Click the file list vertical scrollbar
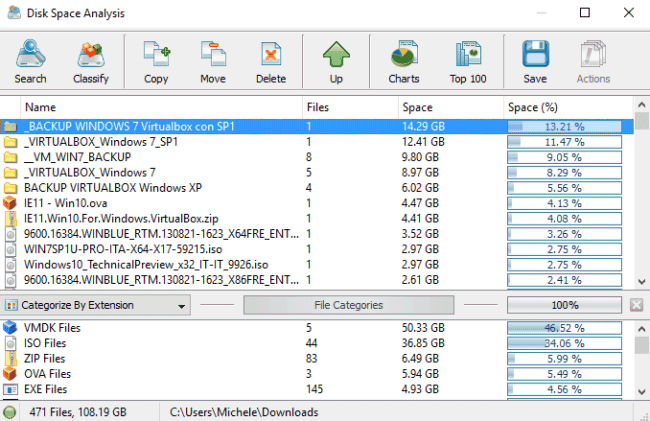 (641, 200)
